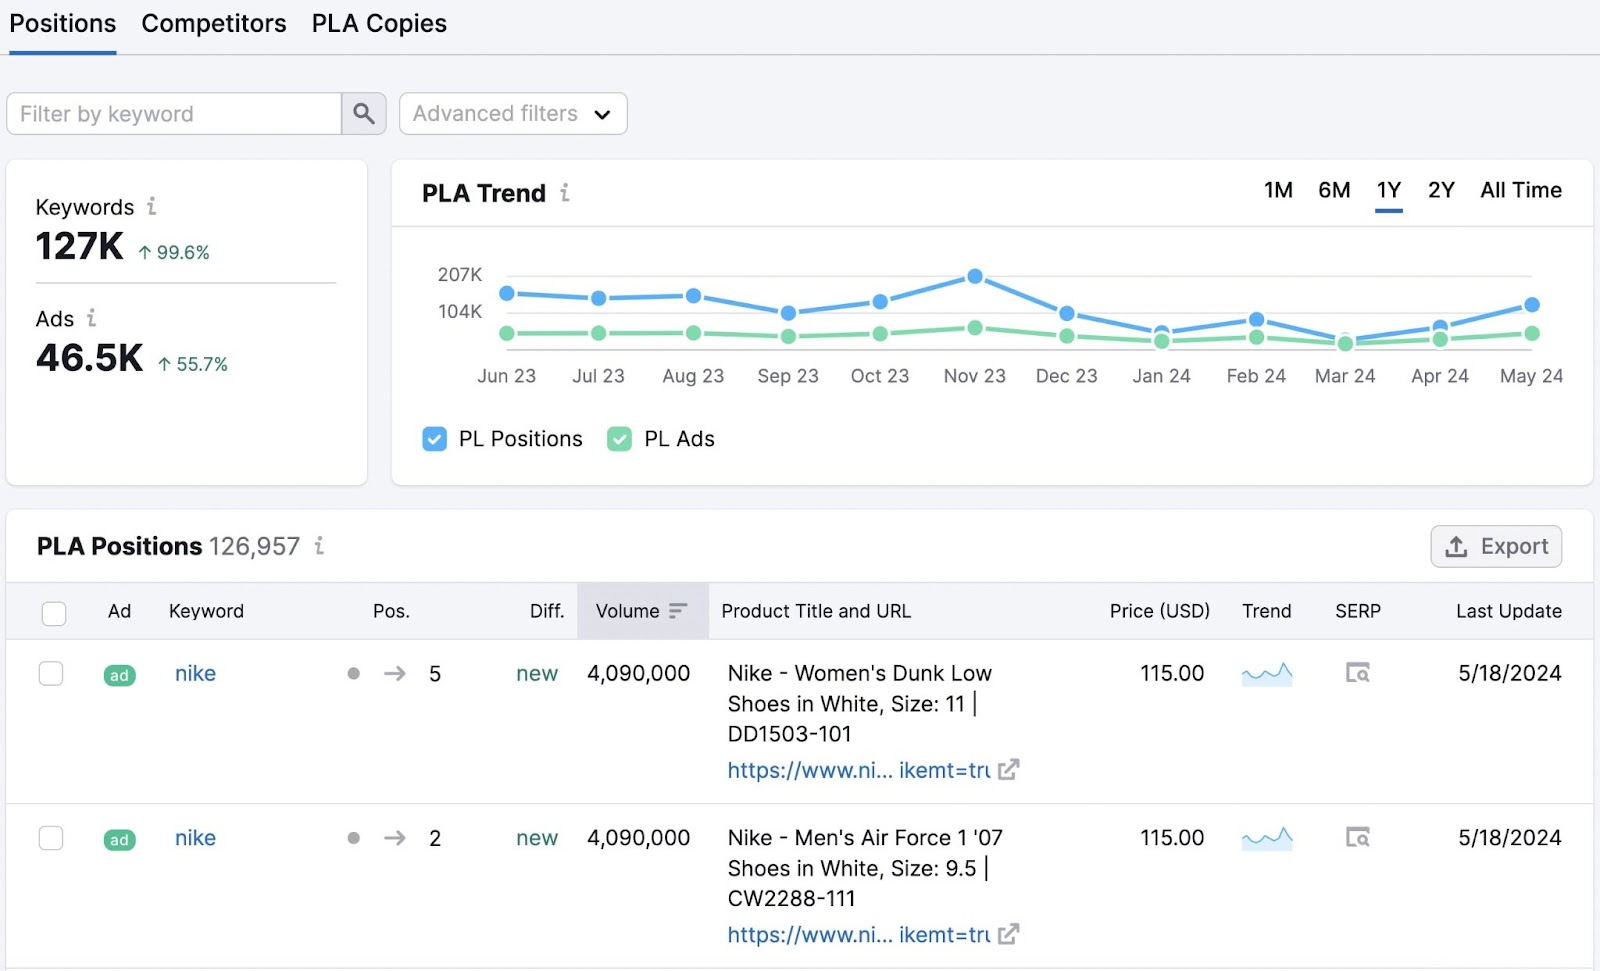Click the PLA Positions count info icon
Screen dimensions: 1600x971
pyautogui.click(x=319, y=546)
